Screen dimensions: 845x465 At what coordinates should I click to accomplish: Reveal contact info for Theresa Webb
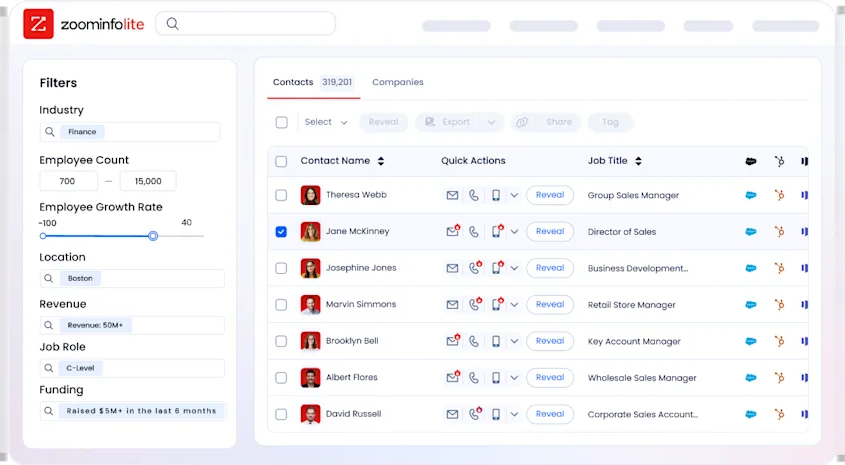click(x=550, y=195)
